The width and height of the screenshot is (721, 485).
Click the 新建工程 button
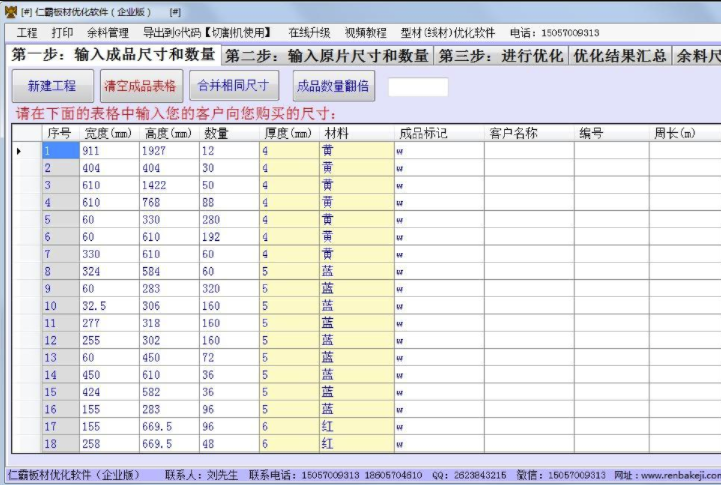[52, 86]
